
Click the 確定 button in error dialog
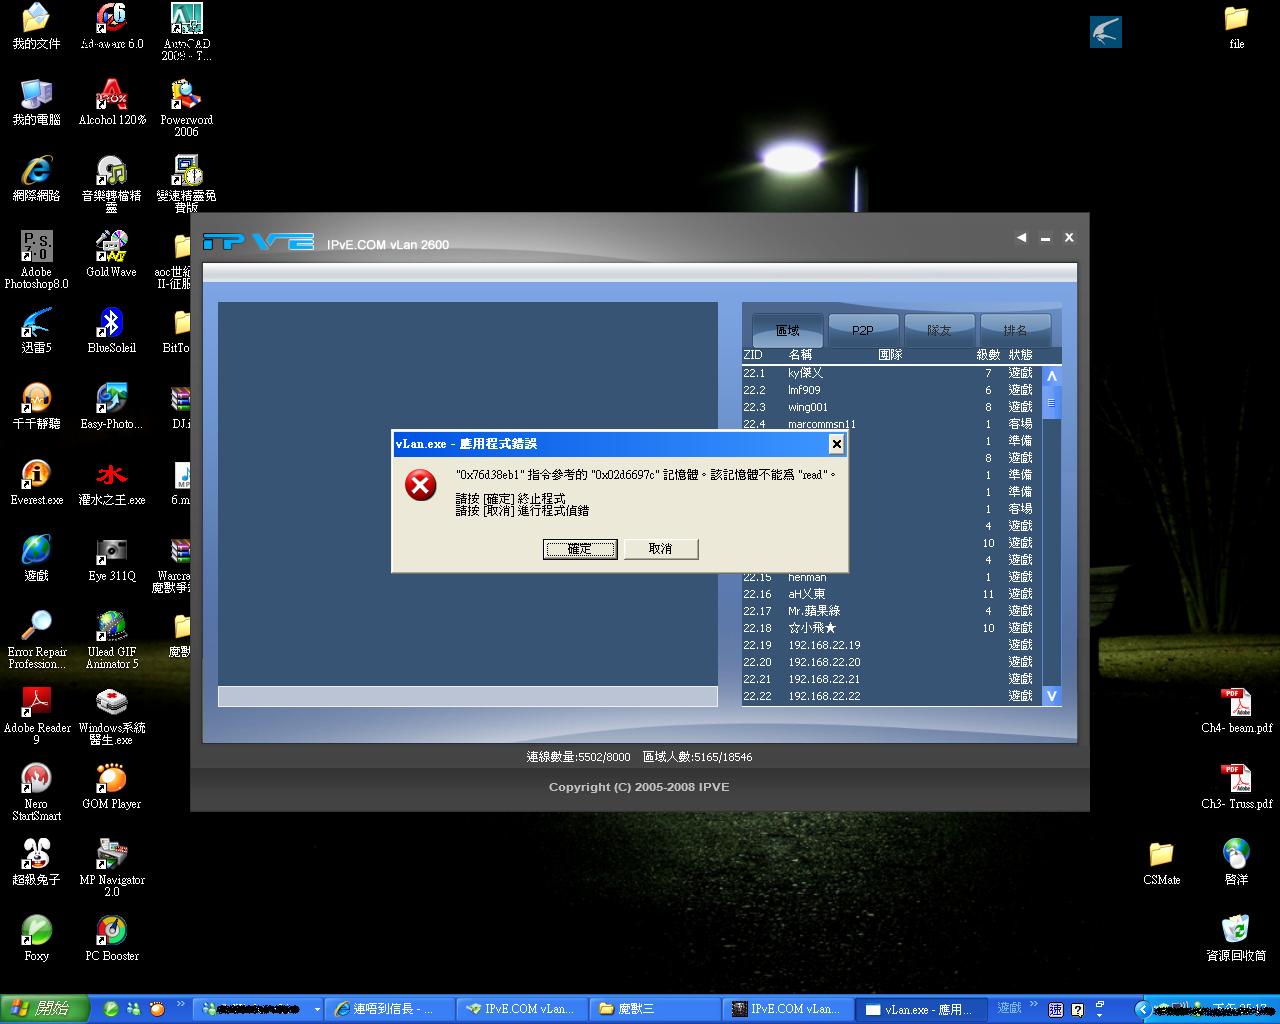click(580, 549)
